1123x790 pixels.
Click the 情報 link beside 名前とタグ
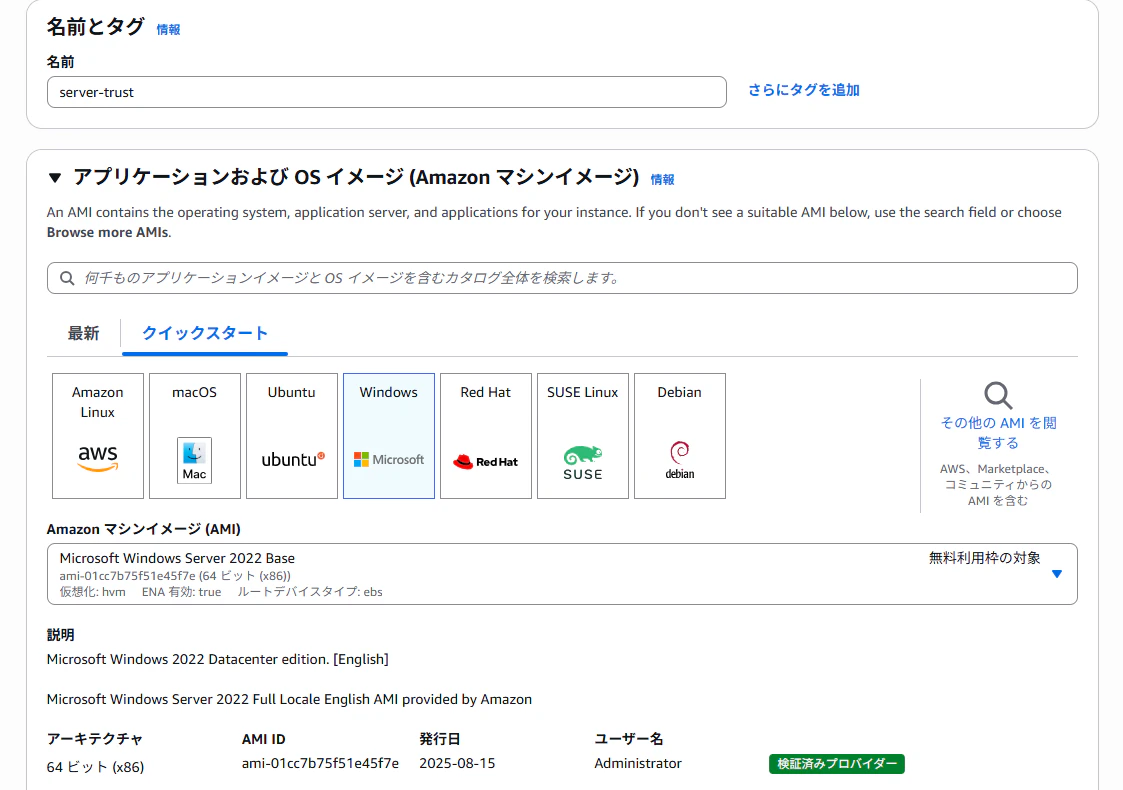[168, 29]
